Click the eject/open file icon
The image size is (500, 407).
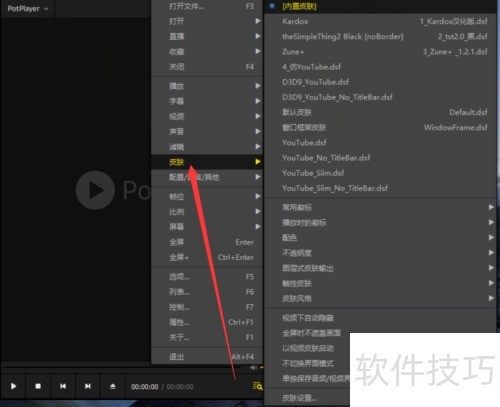click(x=113, y=386)
